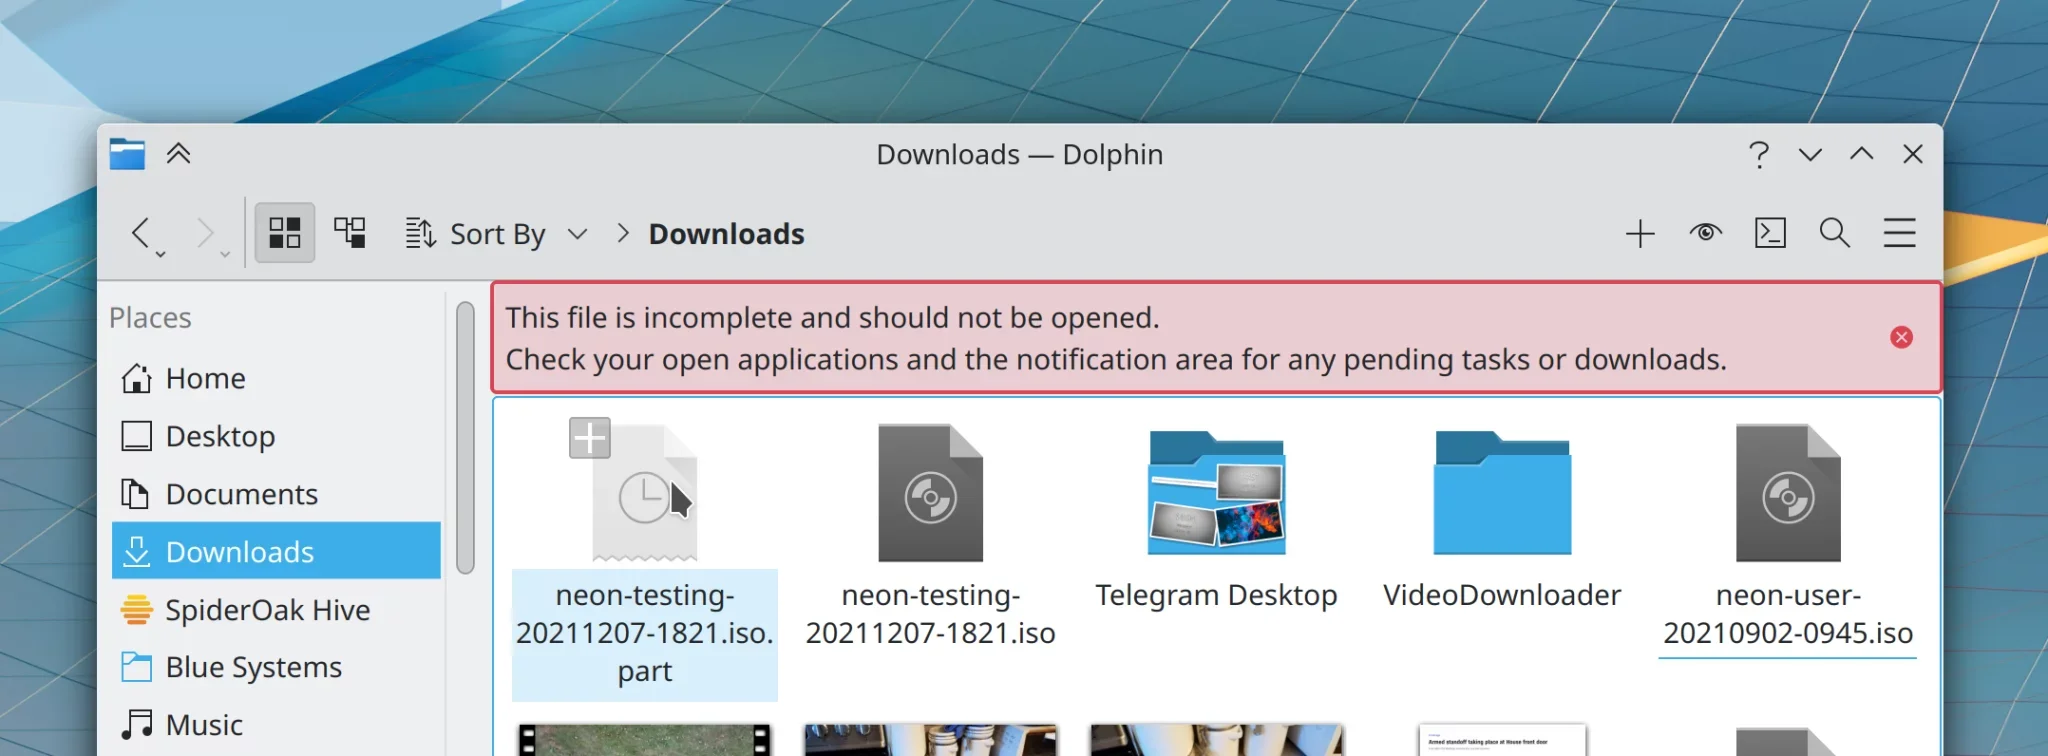Image resolution: width=2048 pixels, height=756 pixels.
Task: Switch to icons view mode
Action: [285, 234]
